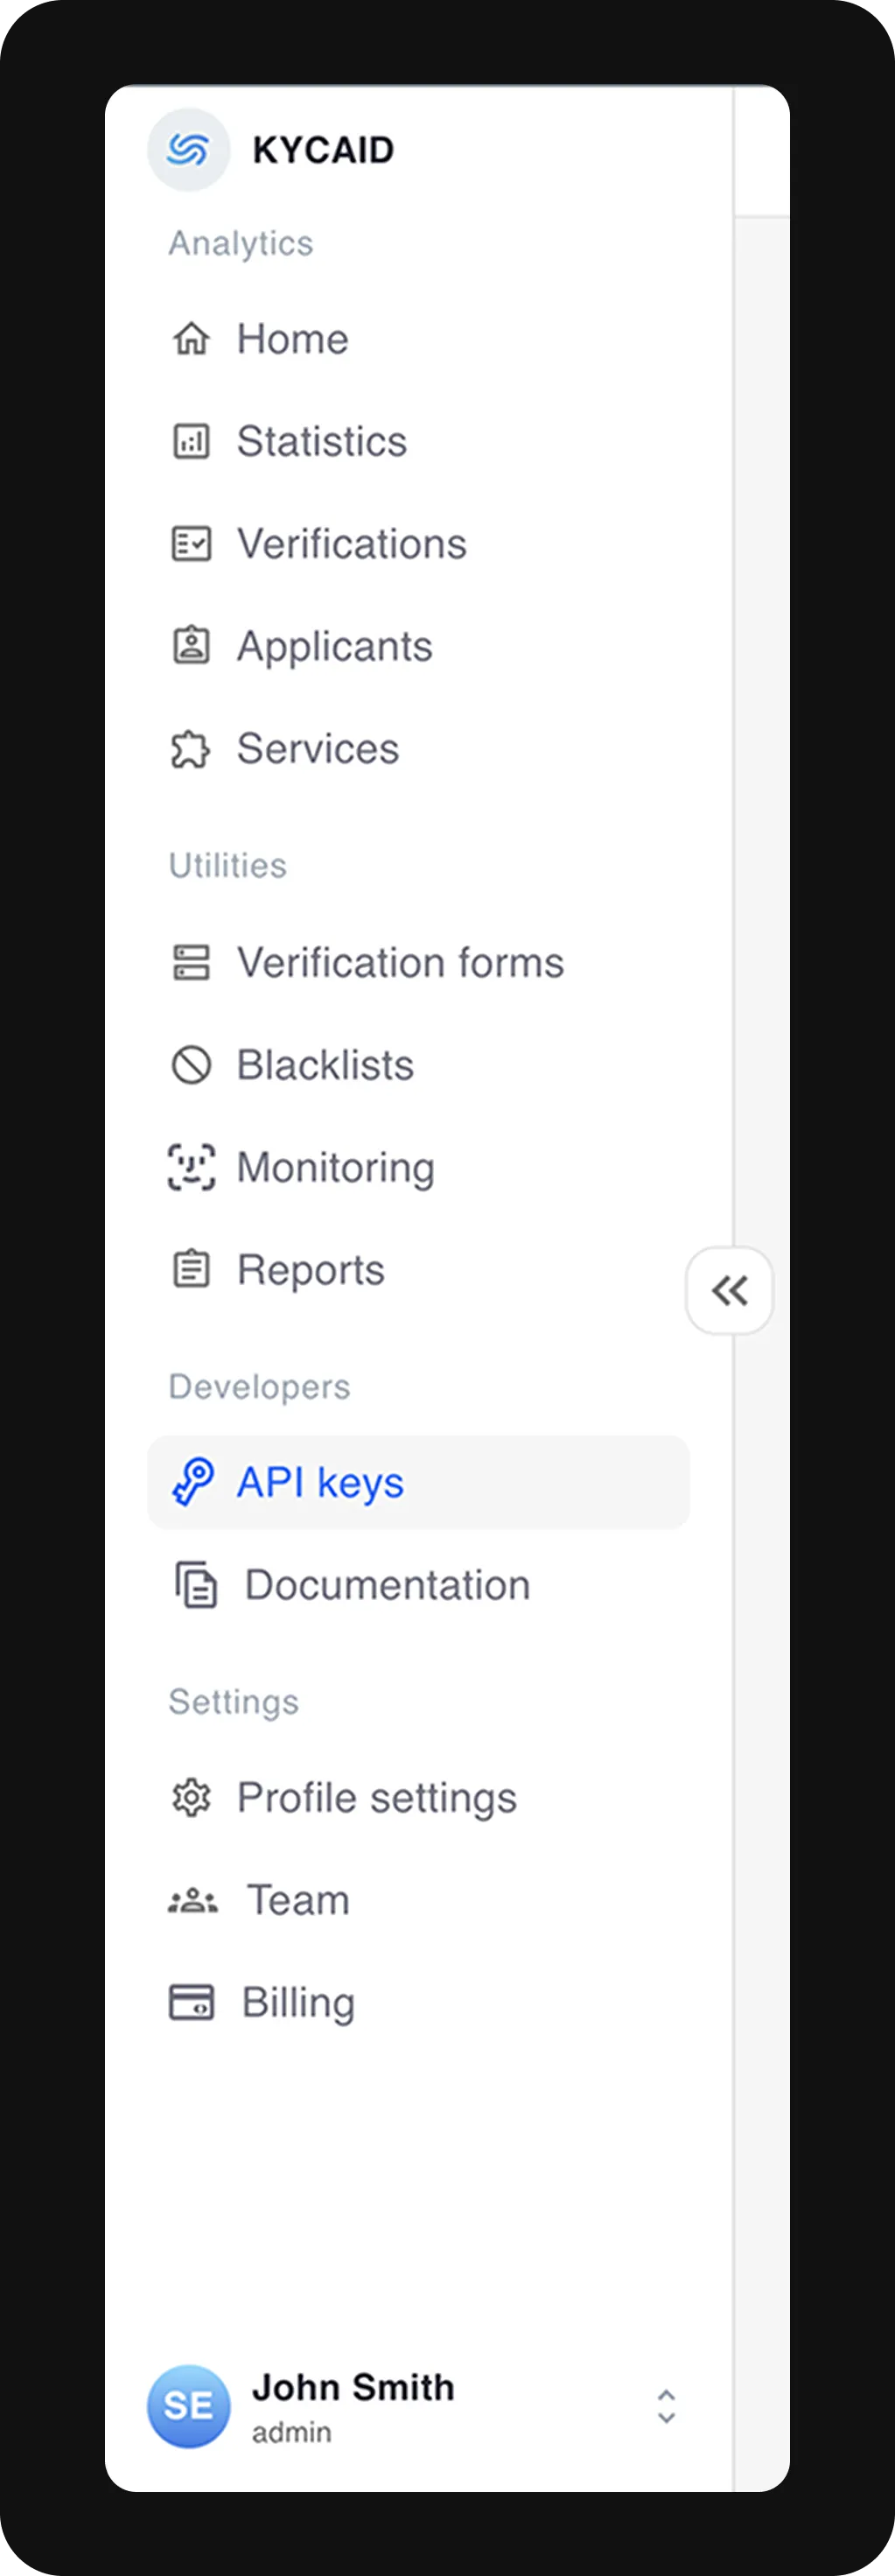Click the Team members icon
The image size is (895, 2576).
pos(192,1900)
